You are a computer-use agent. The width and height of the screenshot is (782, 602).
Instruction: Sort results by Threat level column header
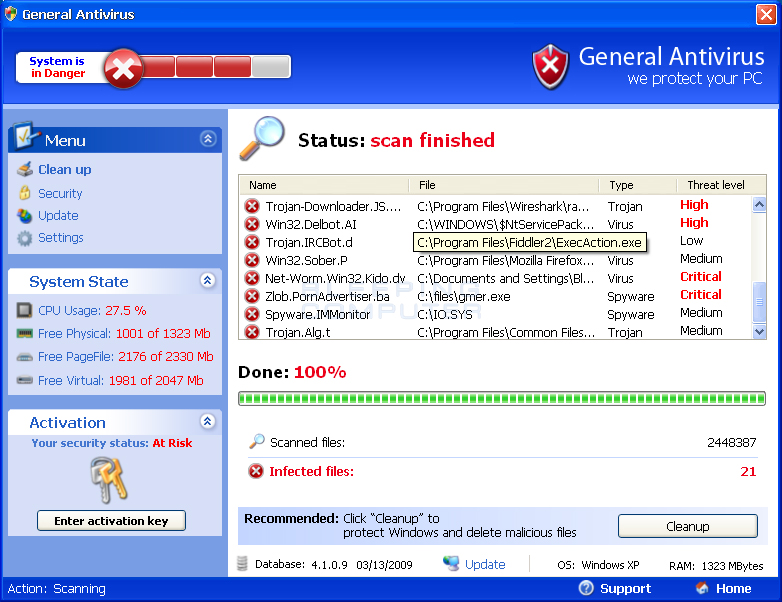pyautogui.click(x=721, y=185)
